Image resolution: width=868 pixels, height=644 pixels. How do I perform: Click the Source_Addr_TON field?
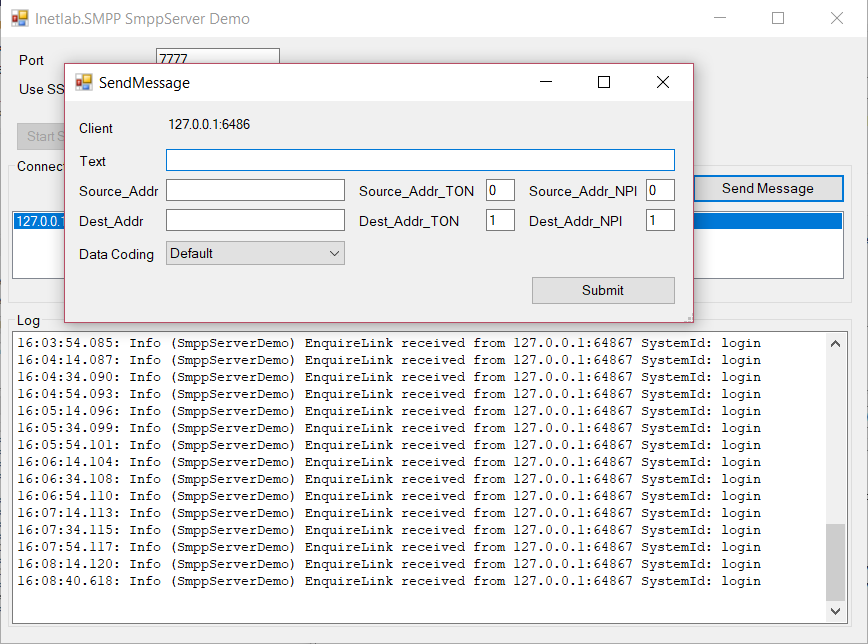click(500, 190)
